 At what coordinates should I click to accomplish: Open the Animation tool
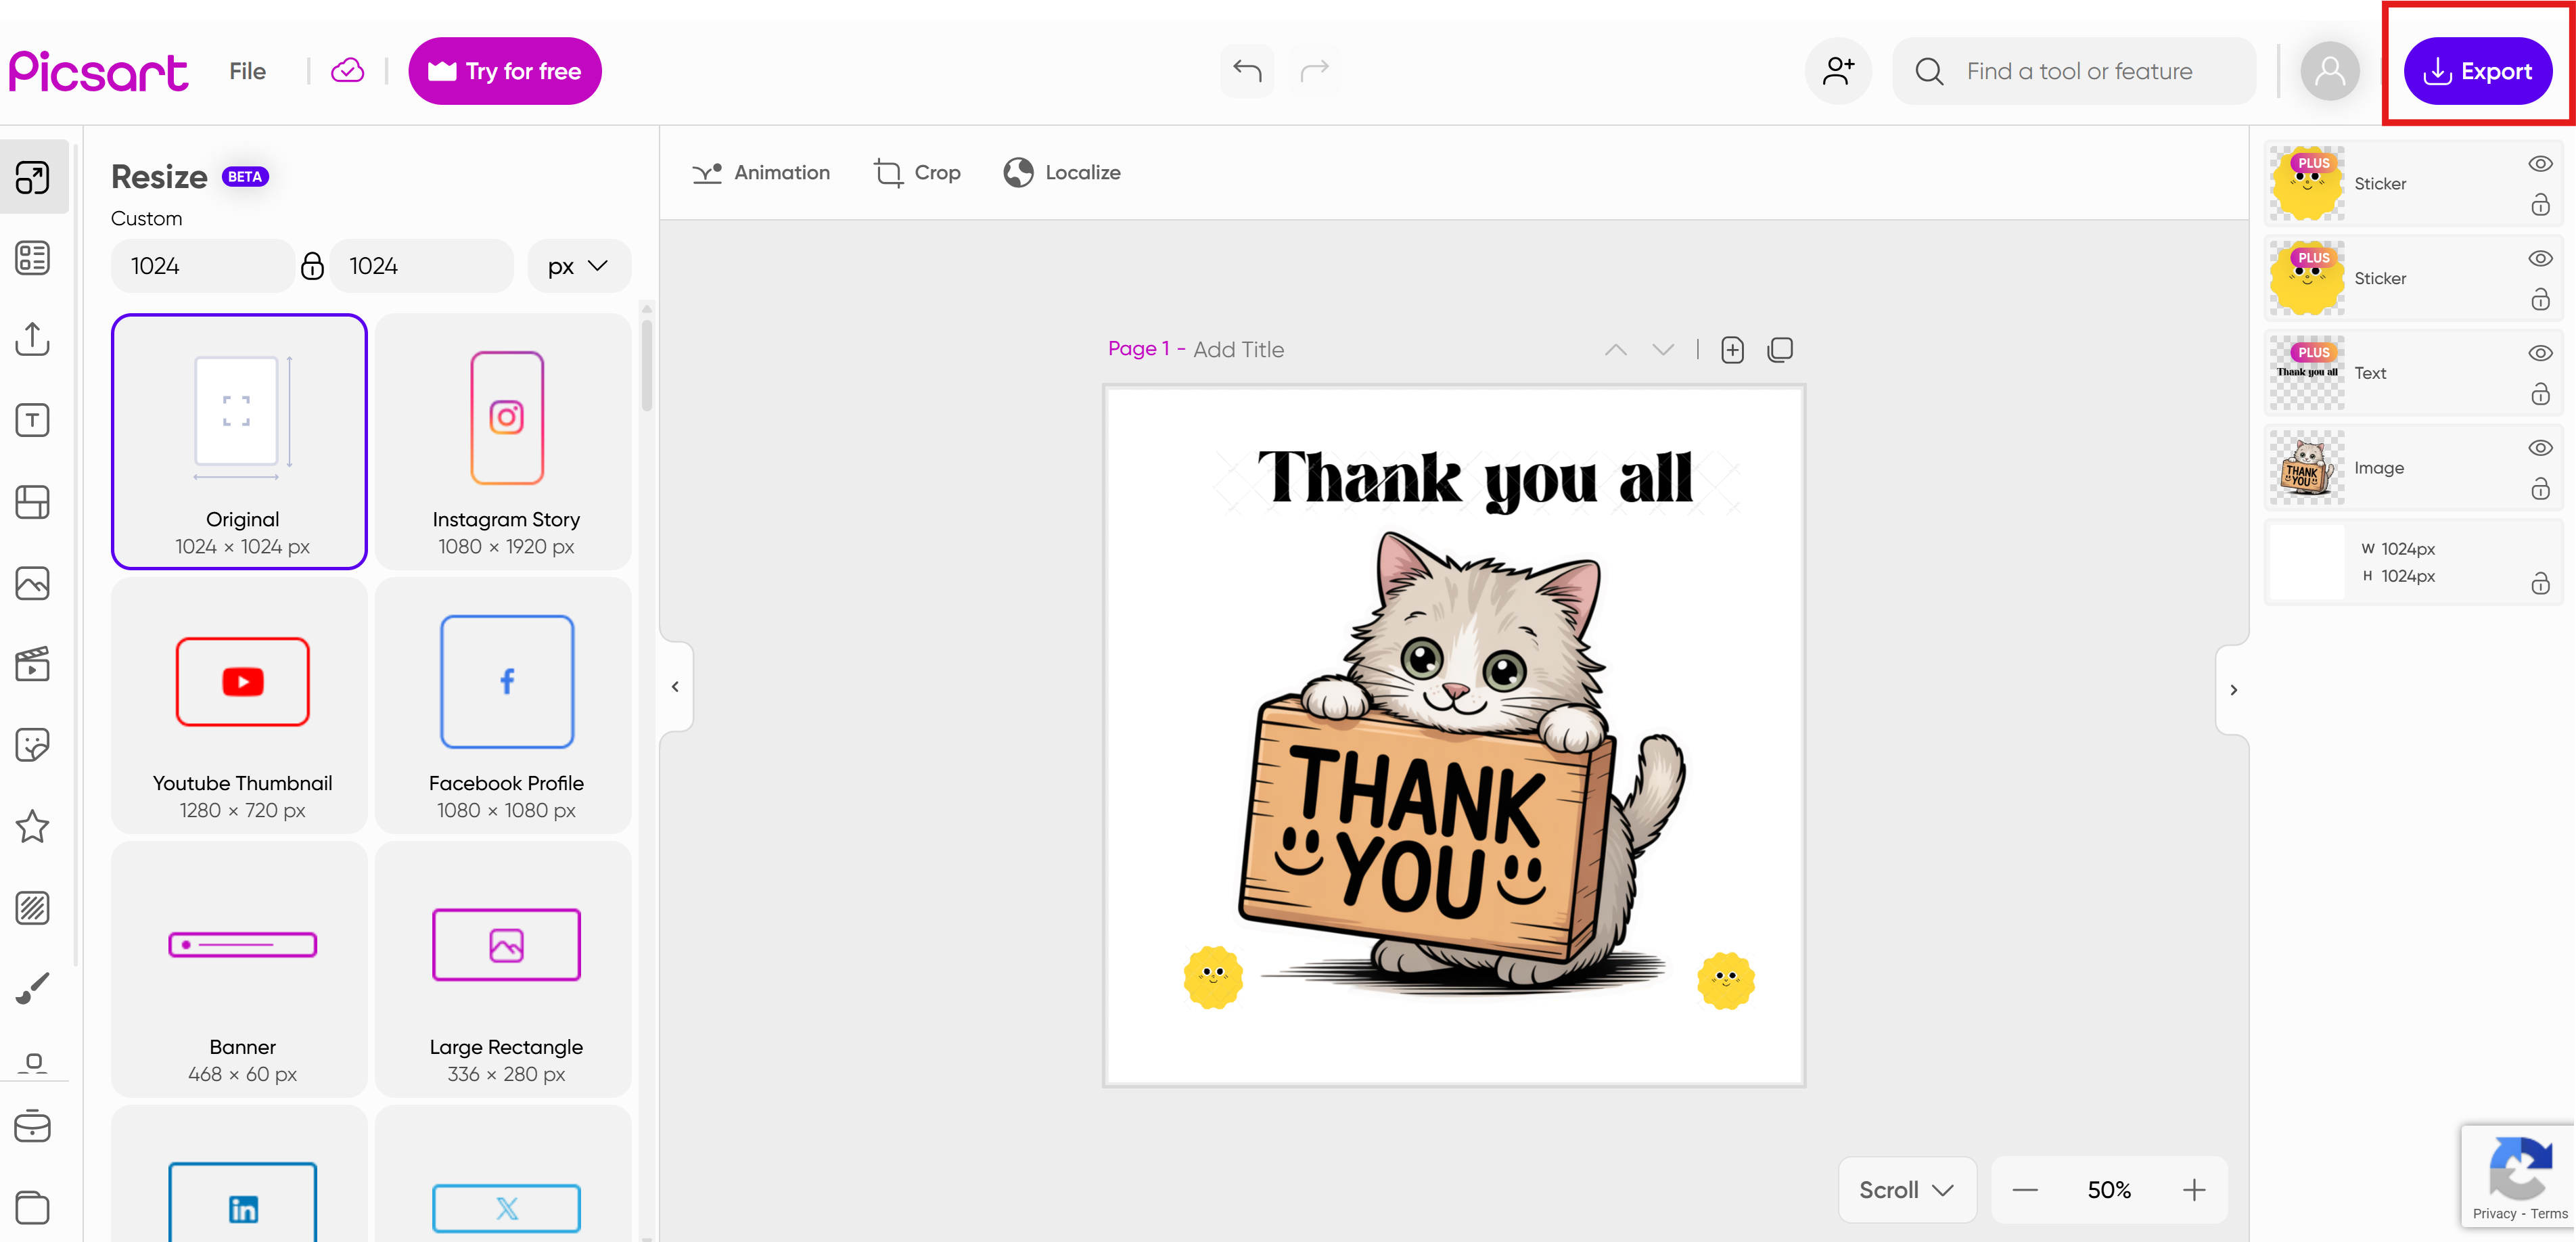click(761, 172)
